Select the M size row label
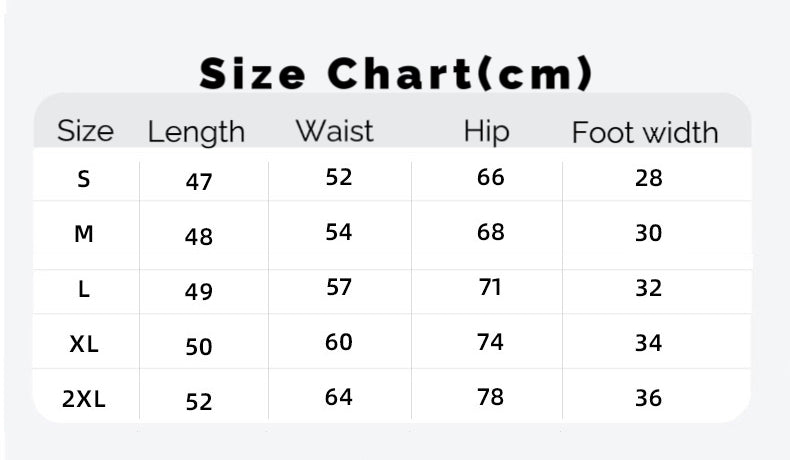This screenshot has width=790, height=460. [84, 234]
